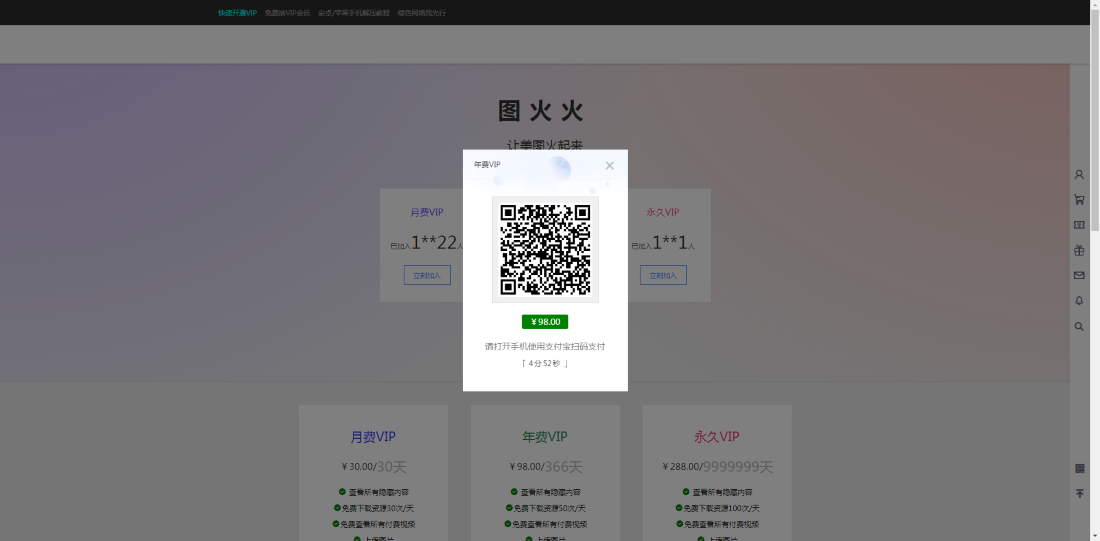
Task: Click the green ¥98.00 price badge
Action: pos(545,322)
